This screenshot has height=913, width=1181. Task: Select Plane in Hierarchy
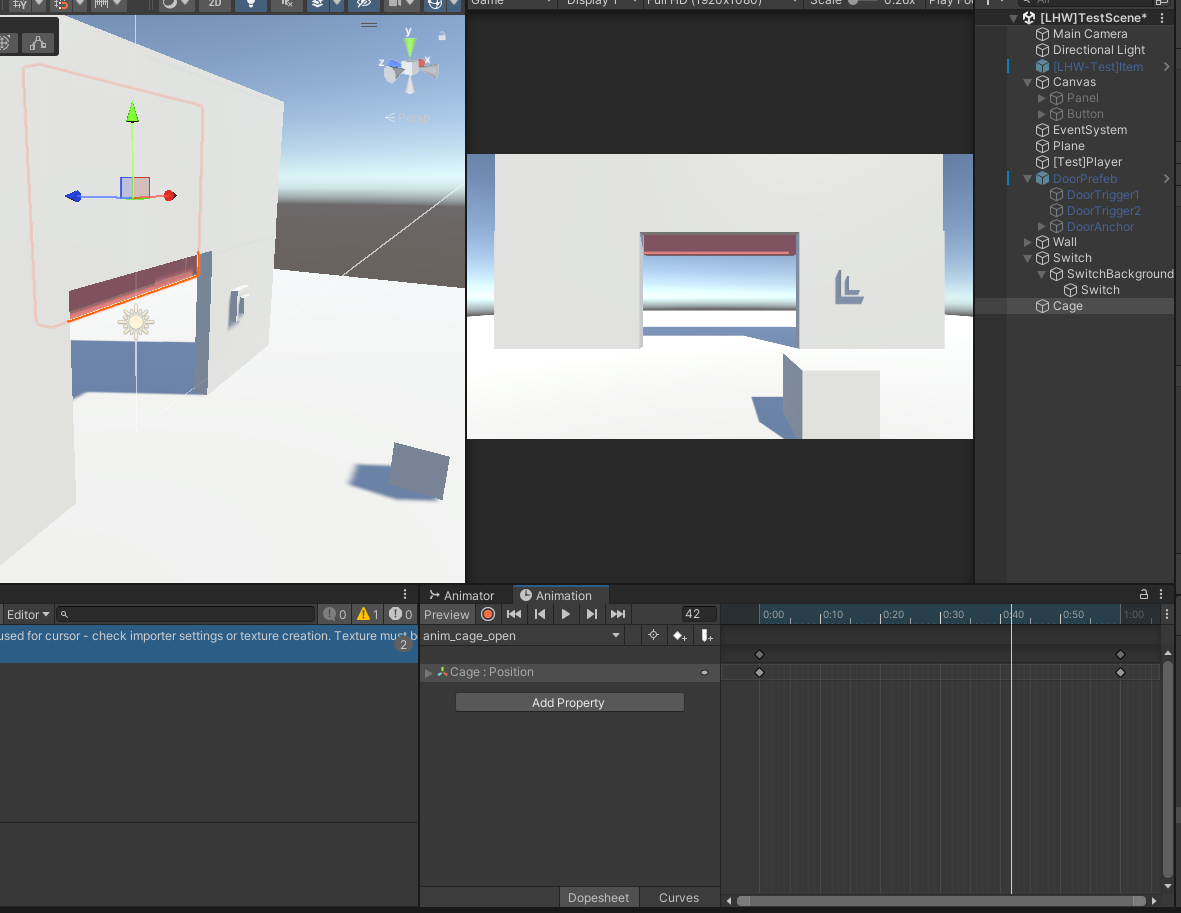[1068, 145]
